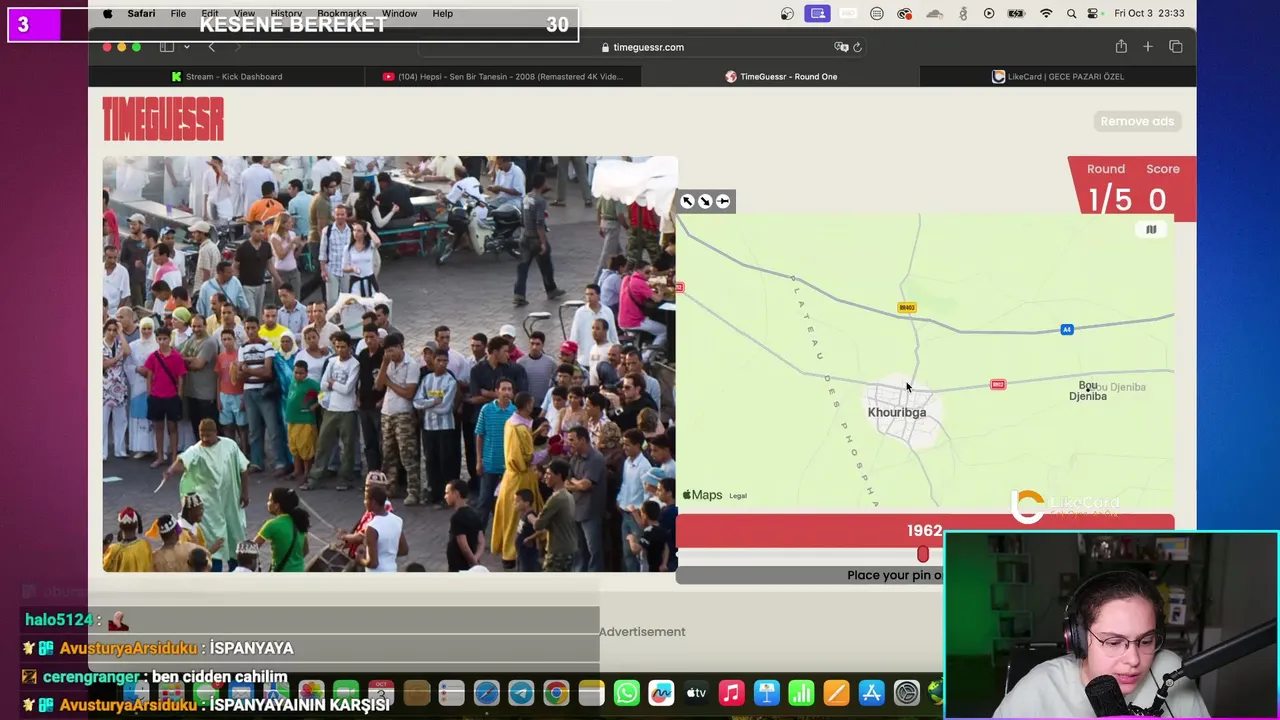
Task: Click the Remove ads button
Action: [x=1137, y=121]
